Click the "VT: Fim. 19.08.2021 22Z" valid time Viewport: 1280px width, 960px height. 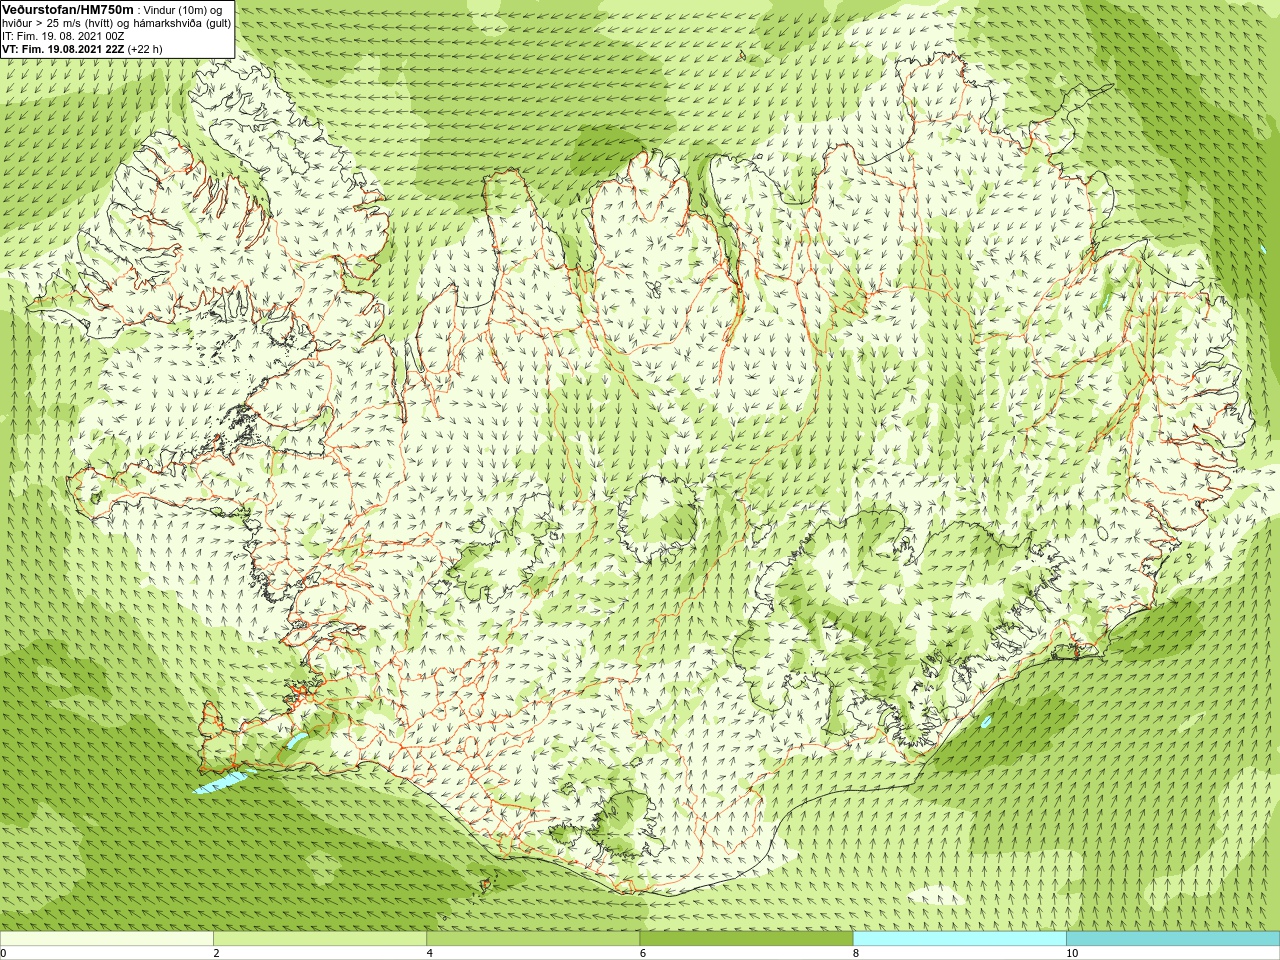coord(64,49)
